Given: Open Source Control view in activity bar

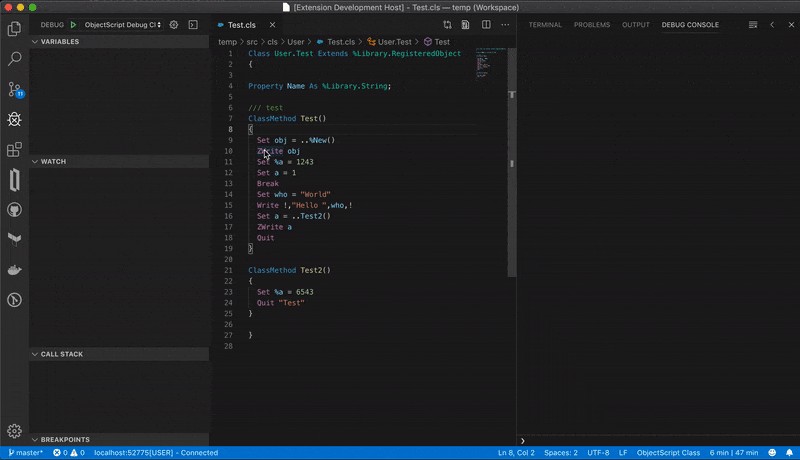Looking at the screenshot, I should [x=15, y=89].
